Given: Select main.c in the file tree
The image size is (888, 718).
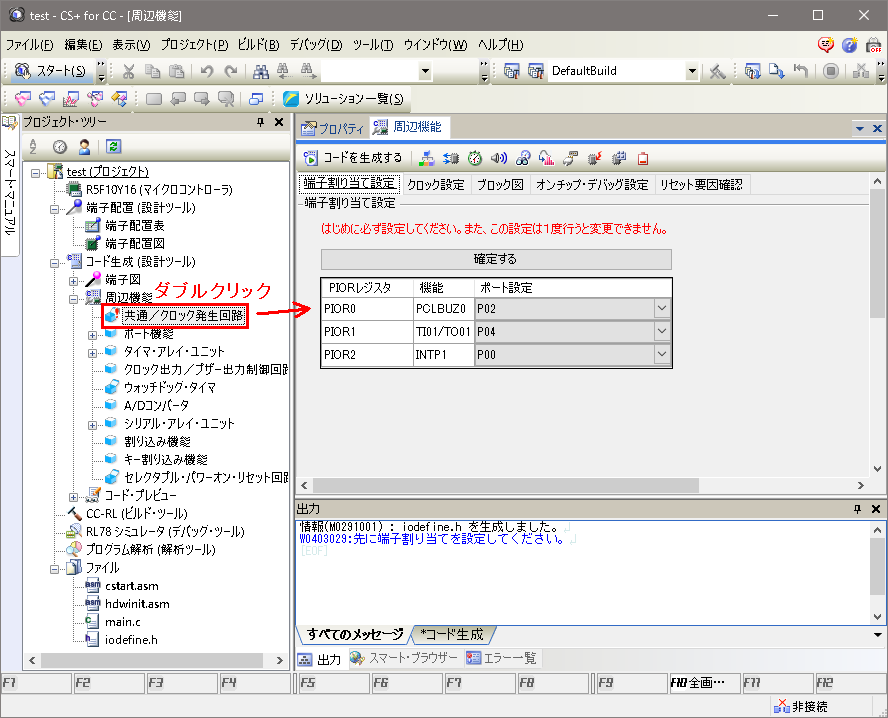Looking at the screenshot, I should [123, 622].
